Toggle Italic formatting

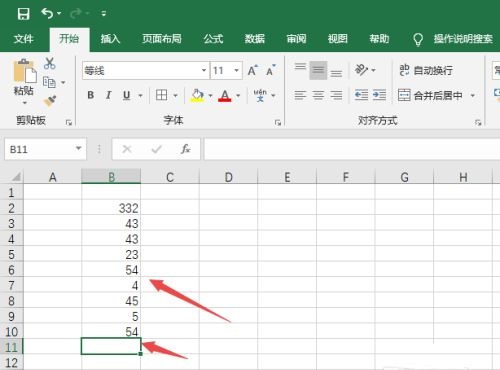click(108, 95)
